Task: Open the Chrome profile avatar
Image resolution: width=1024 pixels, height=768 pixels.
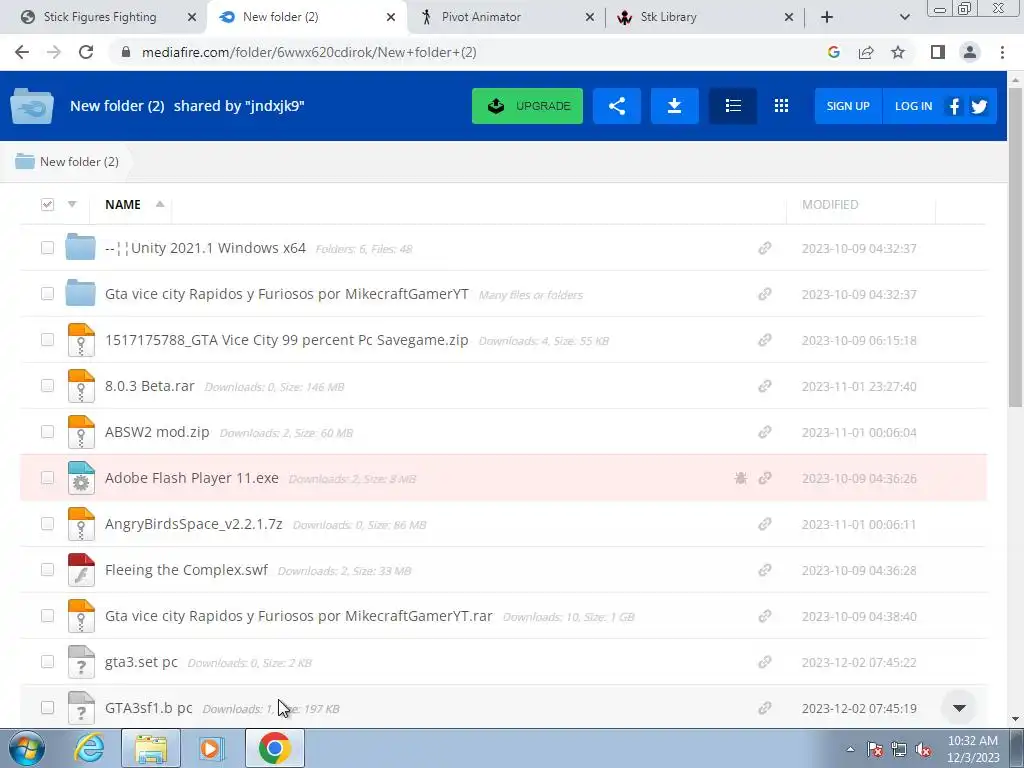Action: coord(970,52)
